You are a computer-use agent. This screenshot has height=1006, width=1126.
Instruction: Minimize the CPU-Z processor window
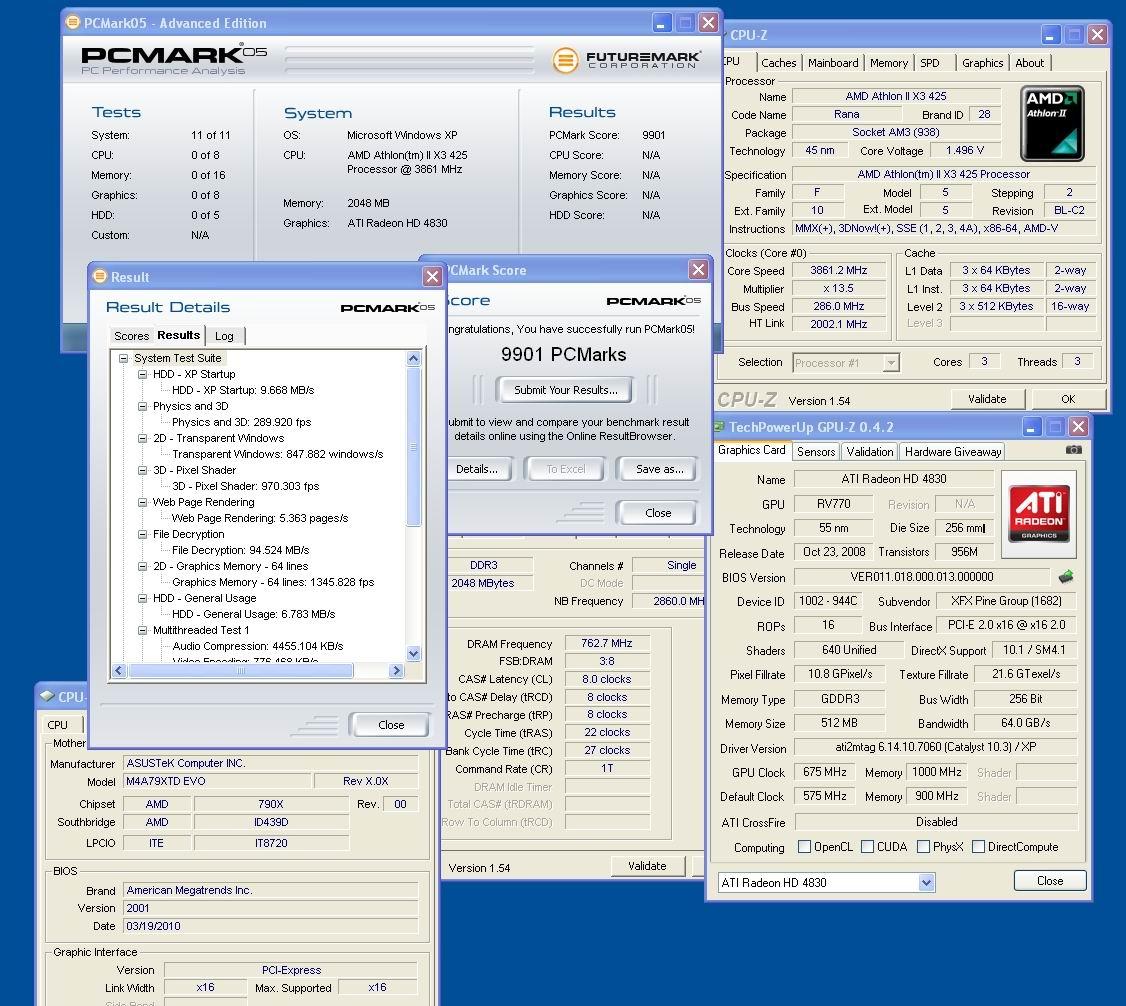1051,34
